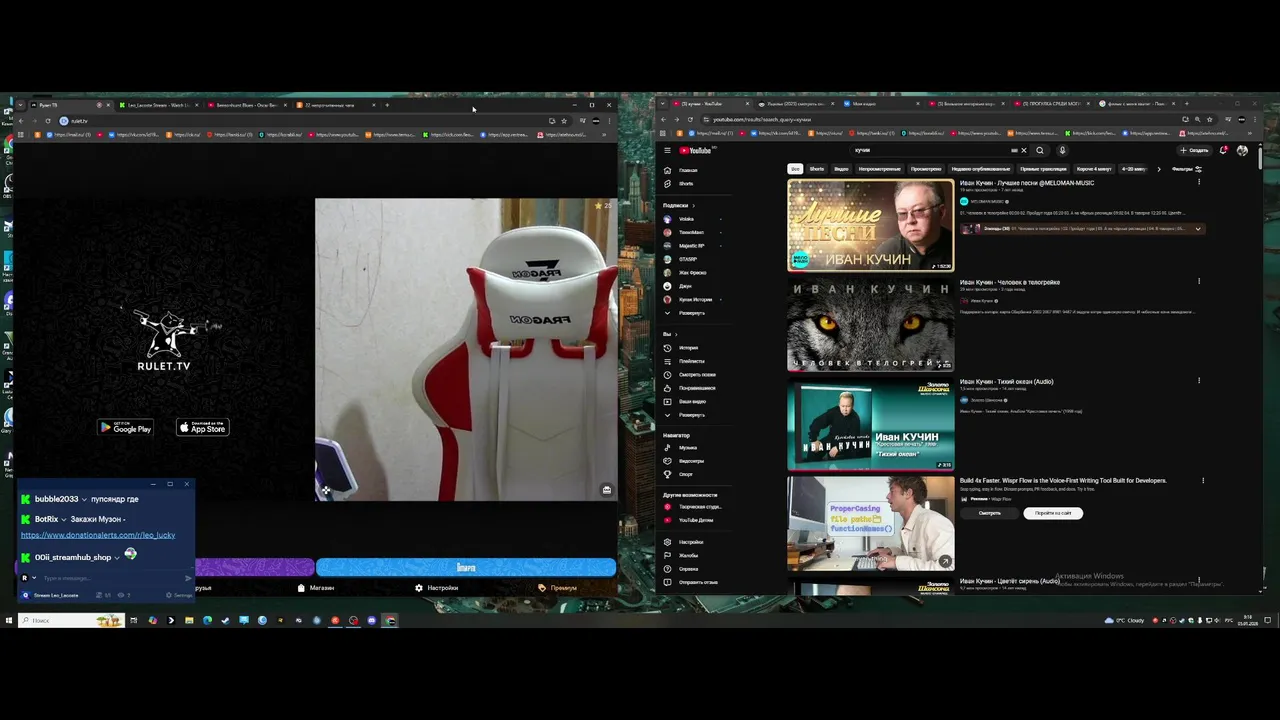Open Majestic RP subscription channel
The image size is (1280, 720).
(x=691, y=246)
